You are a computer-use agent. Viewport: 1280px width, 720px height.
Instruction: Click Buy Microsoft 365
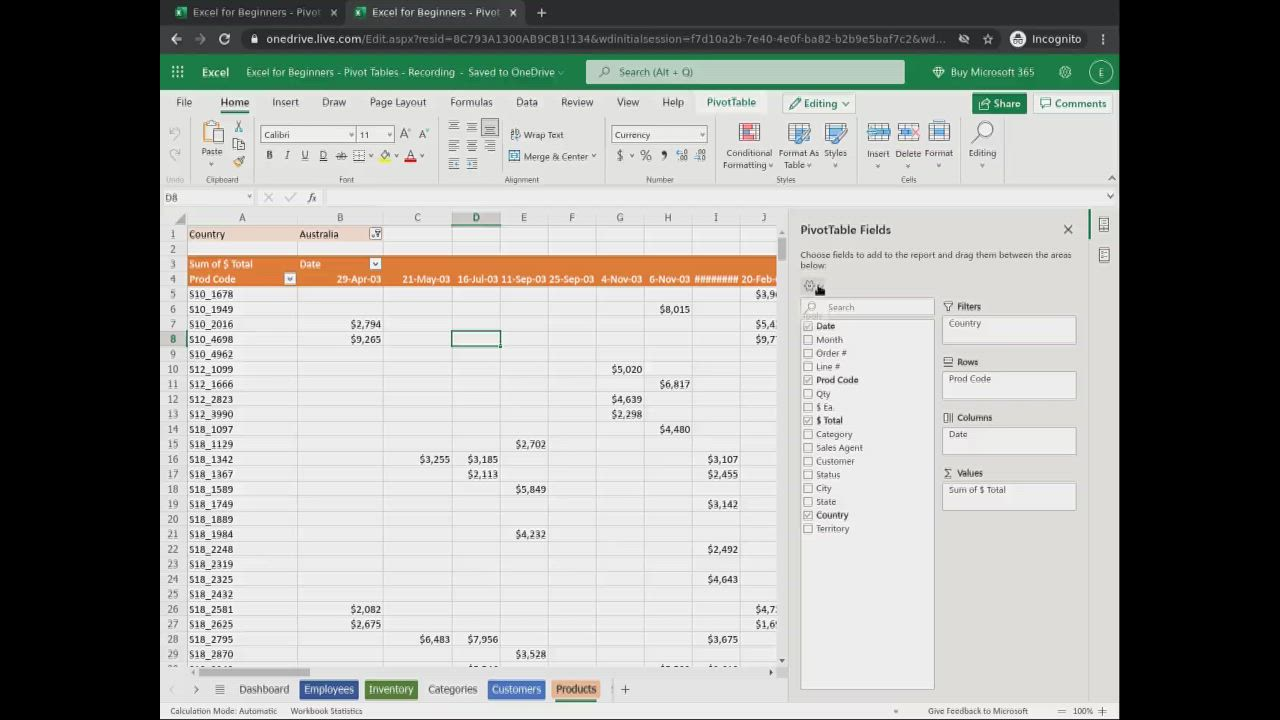pyautogui.click(x=983, y=72)
